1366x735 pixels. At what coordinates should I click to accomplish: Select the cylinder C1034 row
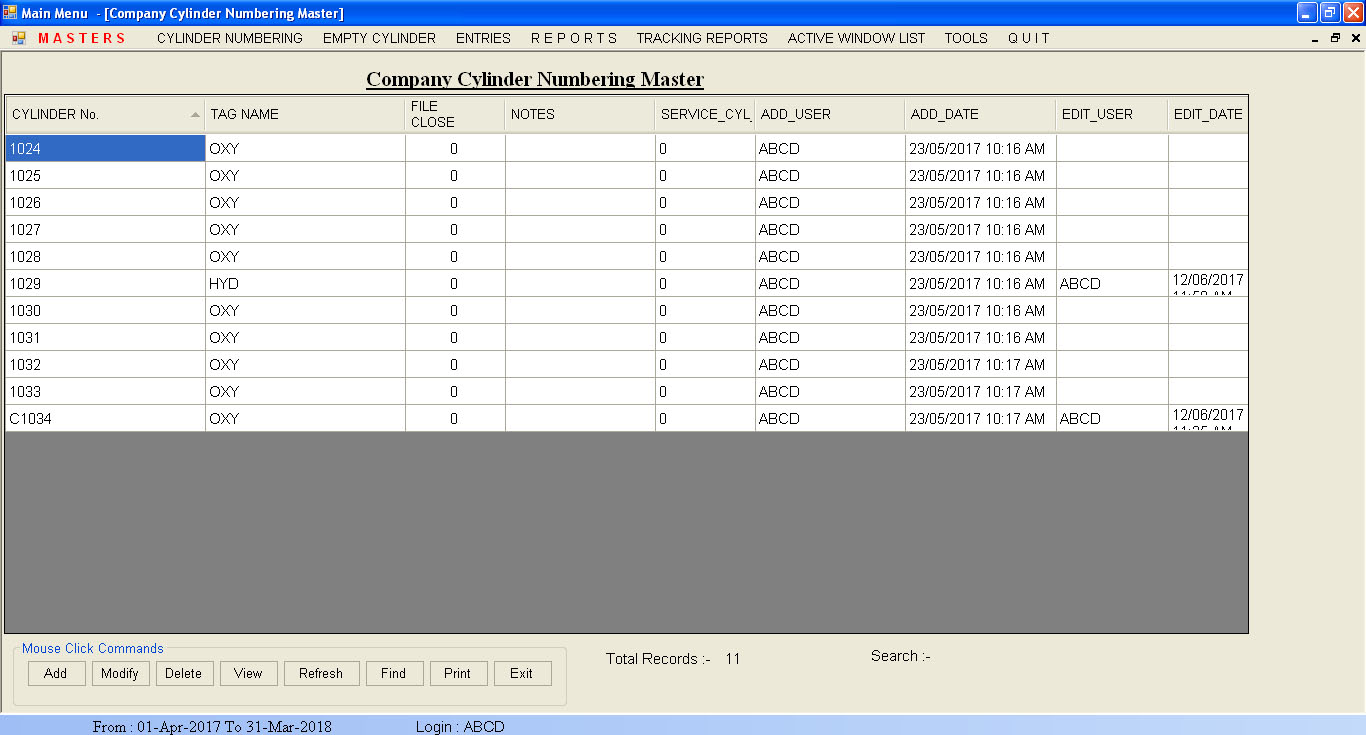pos(105,418)
